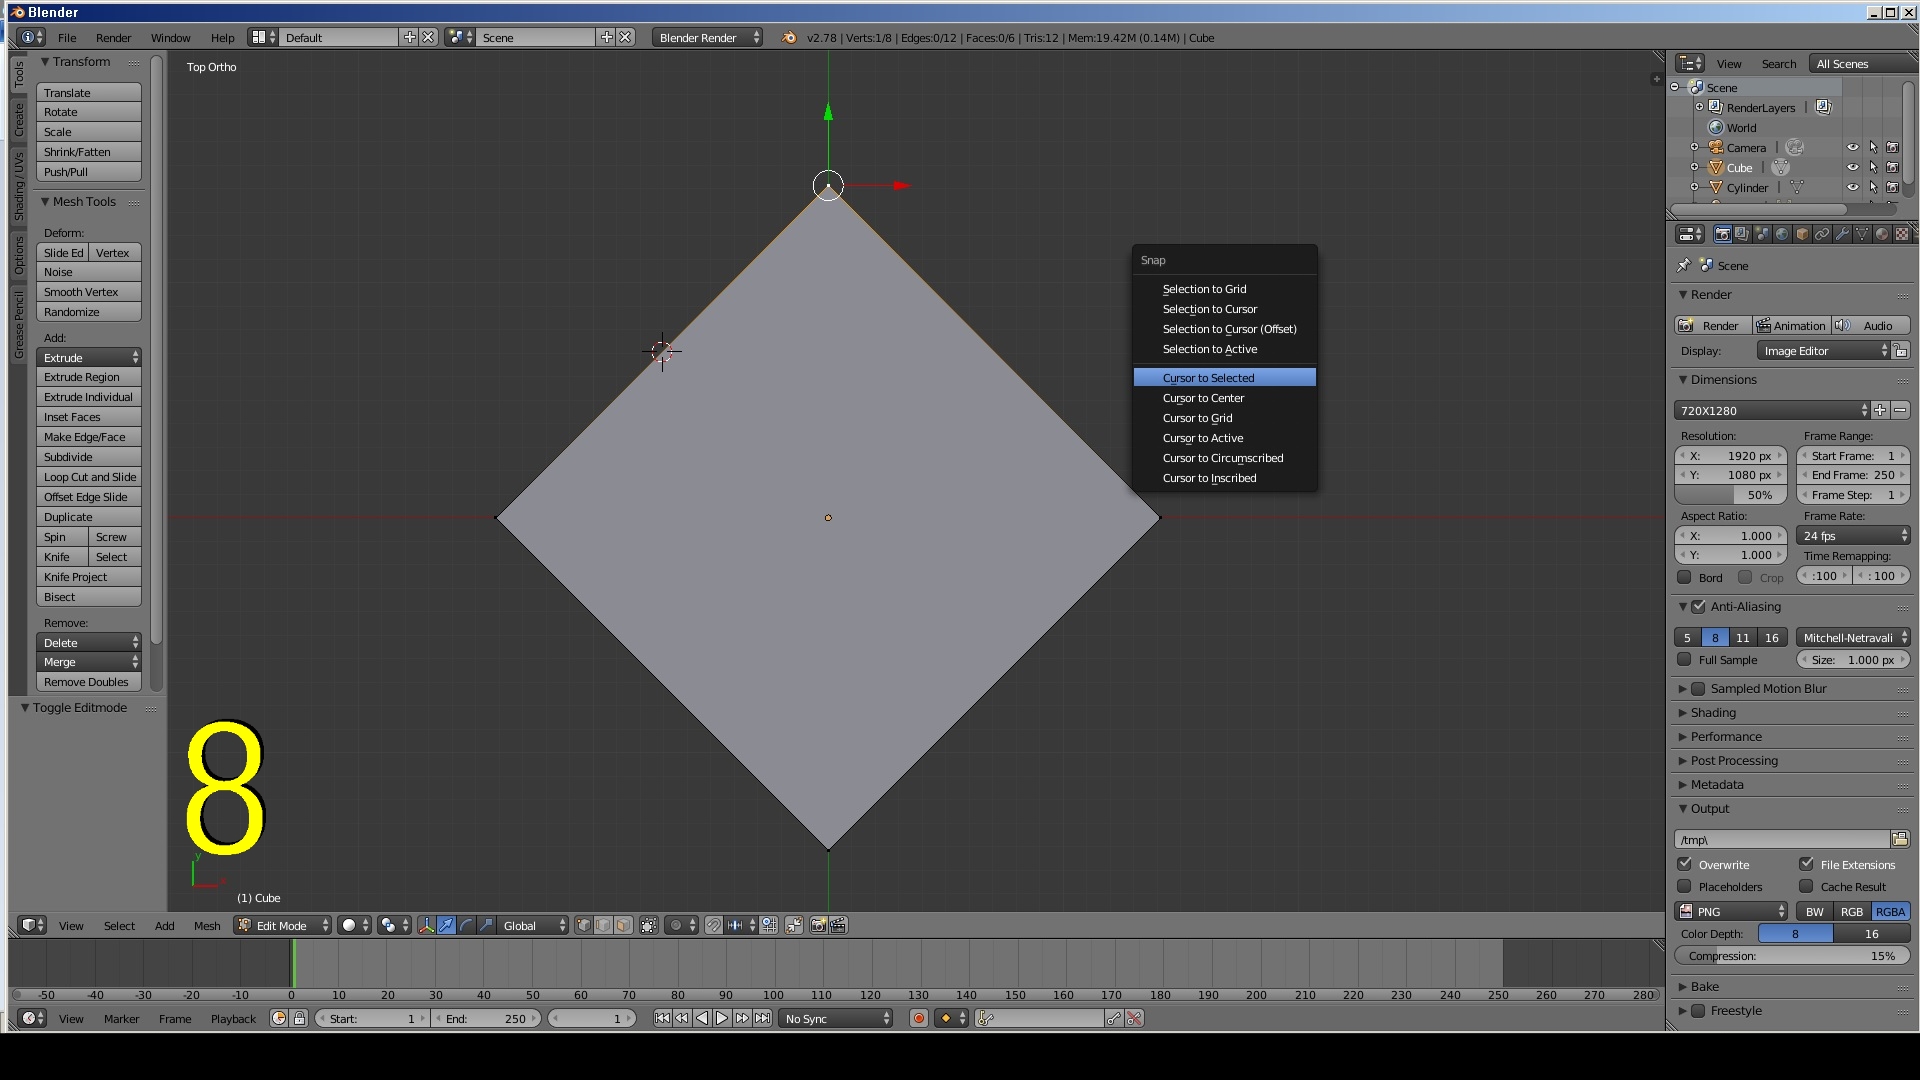Enable the Placeholders checkbox

[x=1685, y=887]
